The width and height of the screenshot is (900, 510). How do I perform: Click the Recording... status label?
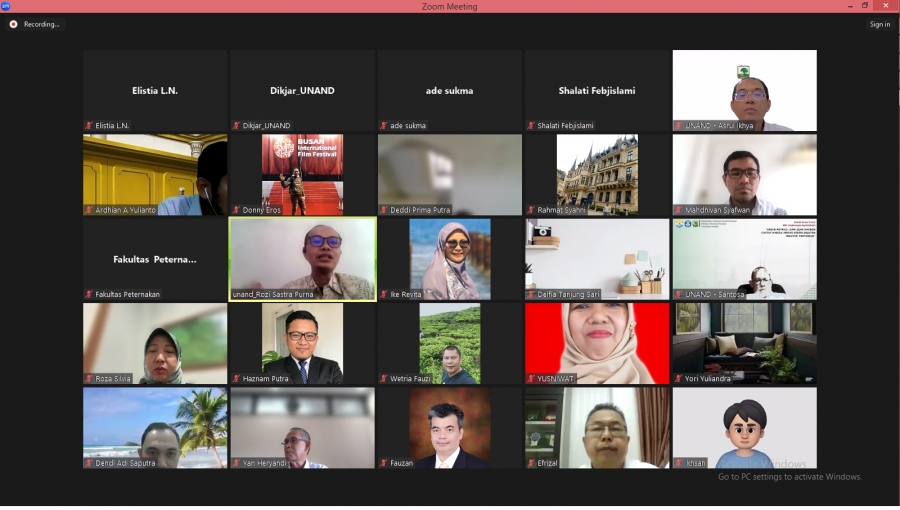click(41, 24)
